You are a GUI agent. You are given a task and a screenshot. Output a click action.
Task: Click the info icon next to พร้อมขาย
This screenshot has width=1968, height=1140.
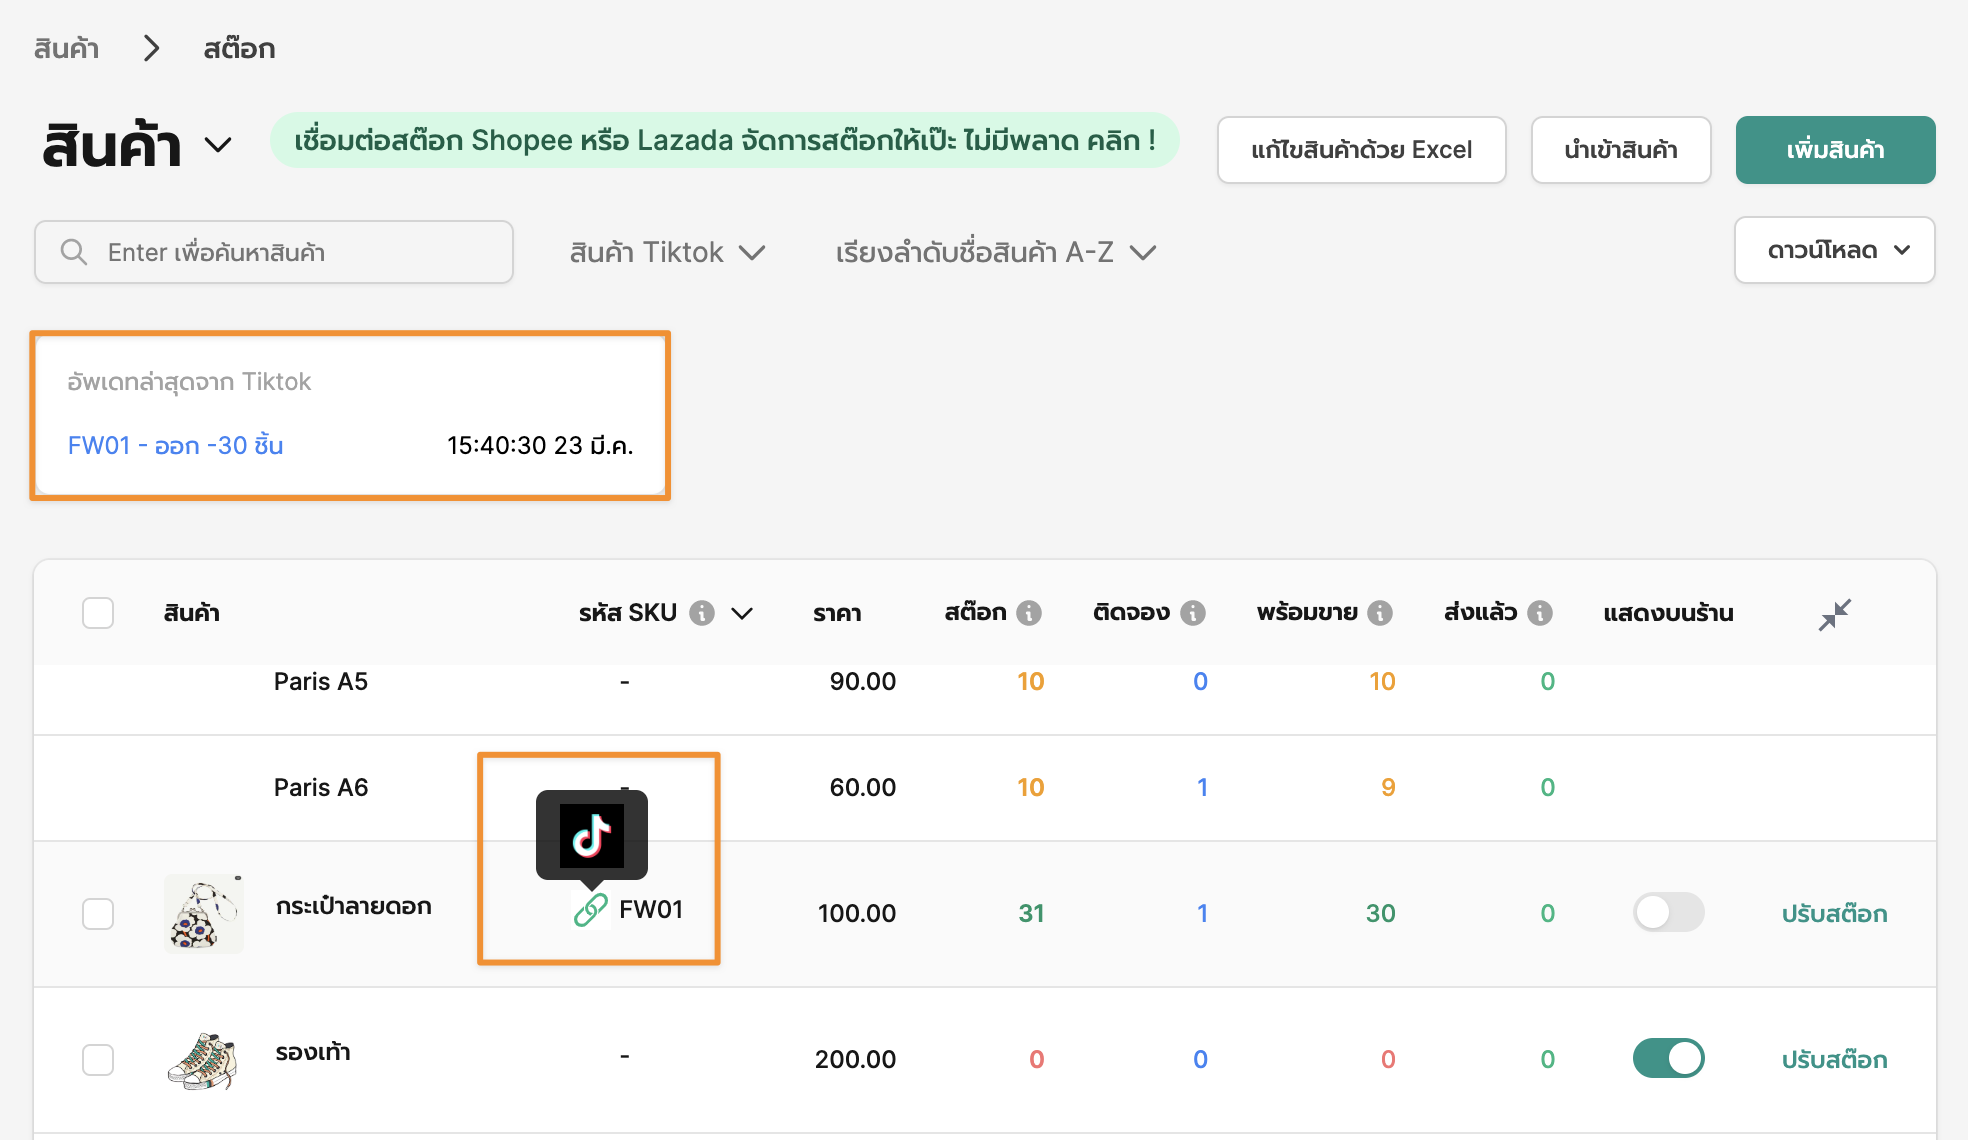pos(1380,613)
